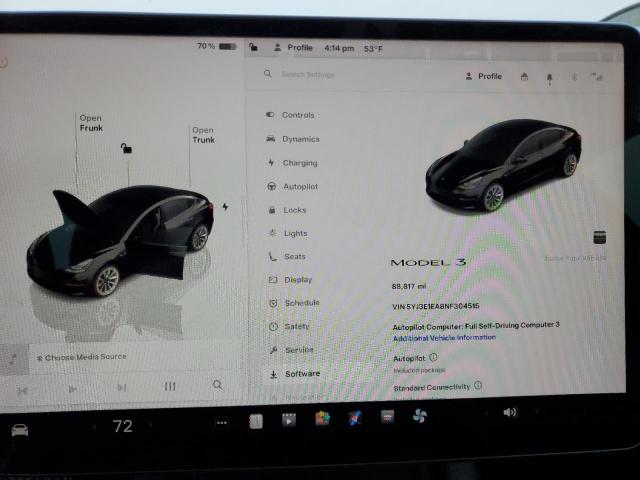Tap the Autopilot Computer info line
Screen dimensions: 640x480
476,326
